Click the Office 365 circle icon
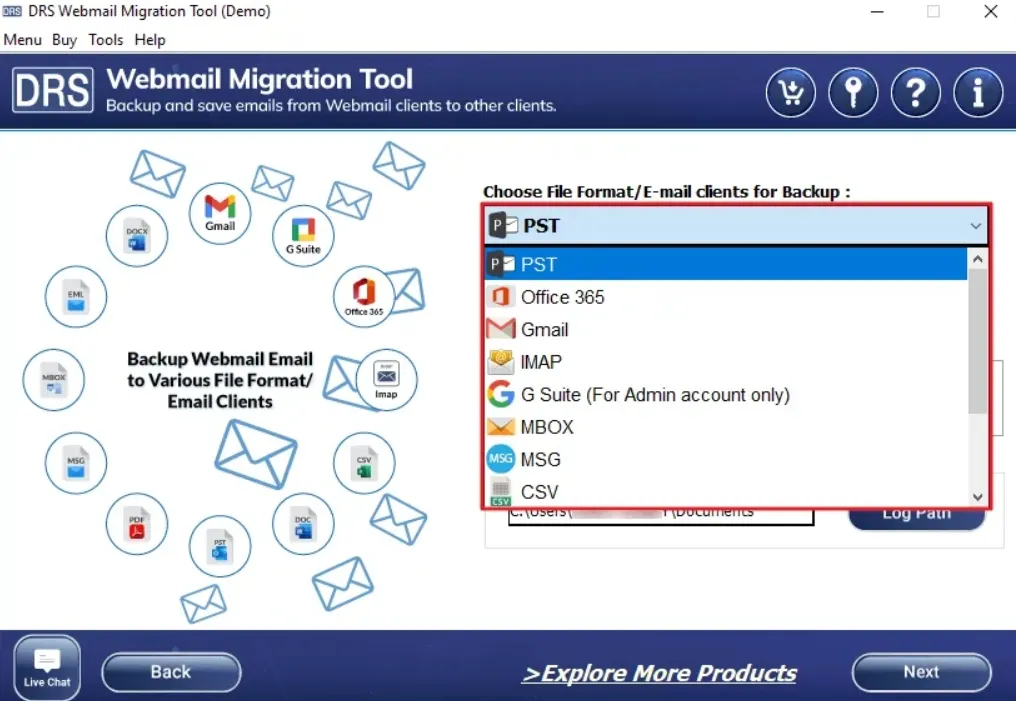The width and height of the screenshot is (1016, 701). coord(364,296)
